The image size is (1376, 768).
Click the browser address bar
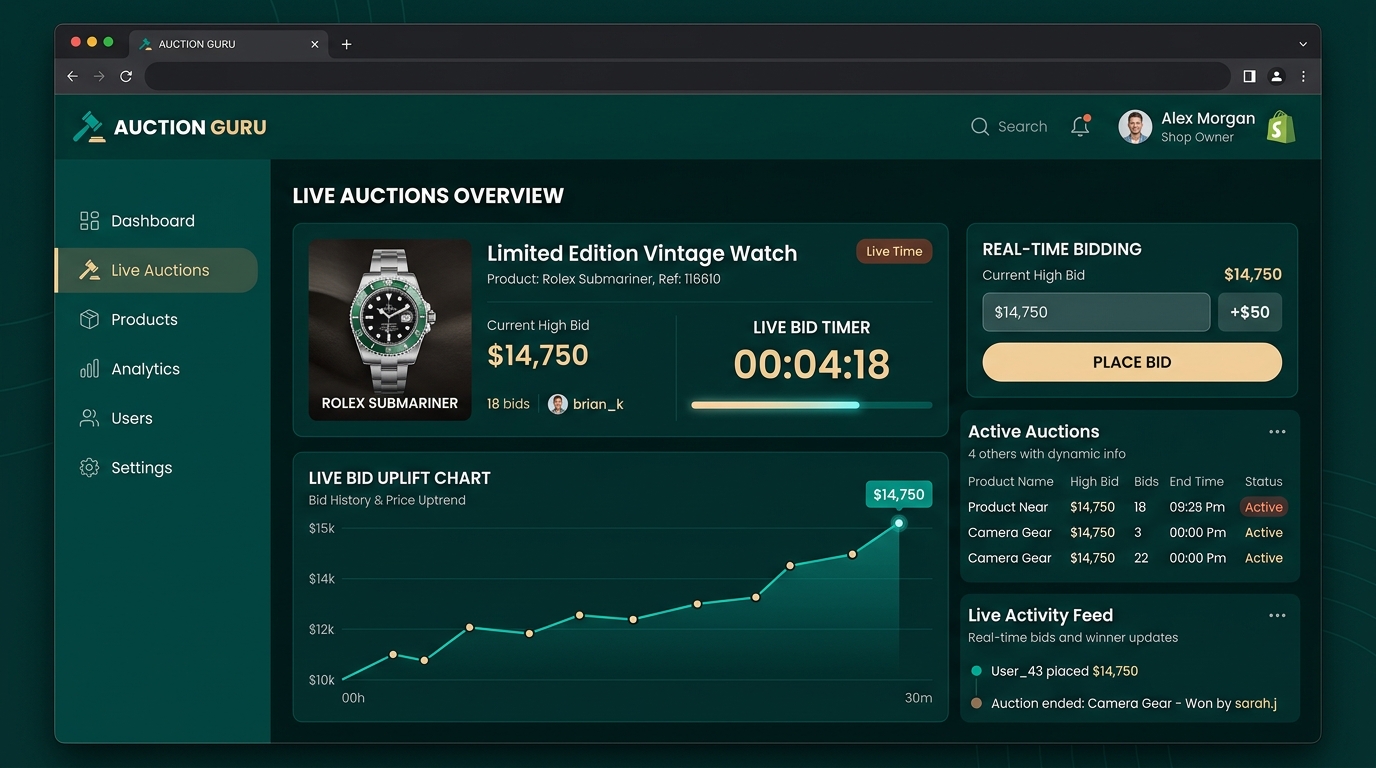point(687,76)
